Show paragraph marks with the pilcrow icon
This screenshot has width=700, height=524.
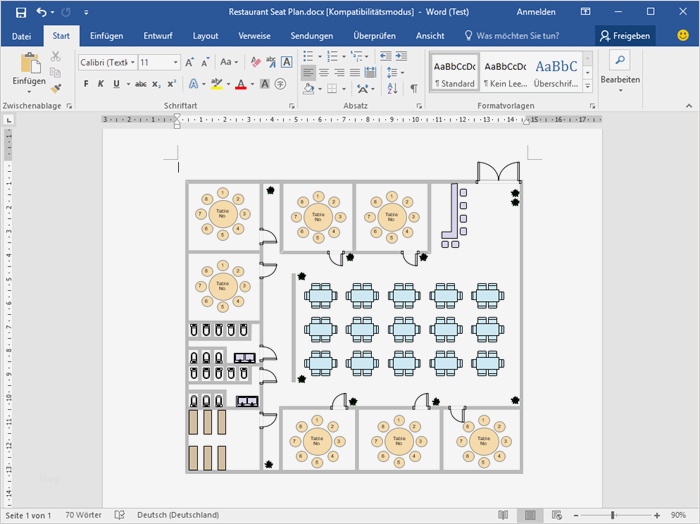pos(414,88)
